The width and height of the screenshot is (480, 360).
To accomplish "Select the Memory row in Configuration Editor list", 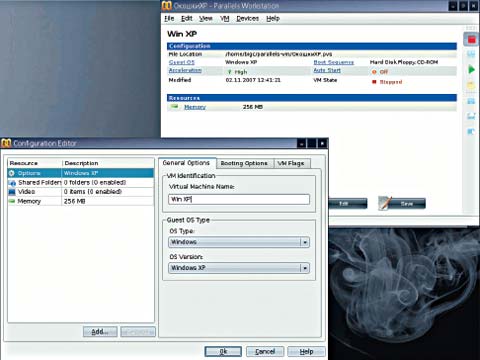I will [x=81, y=201].
